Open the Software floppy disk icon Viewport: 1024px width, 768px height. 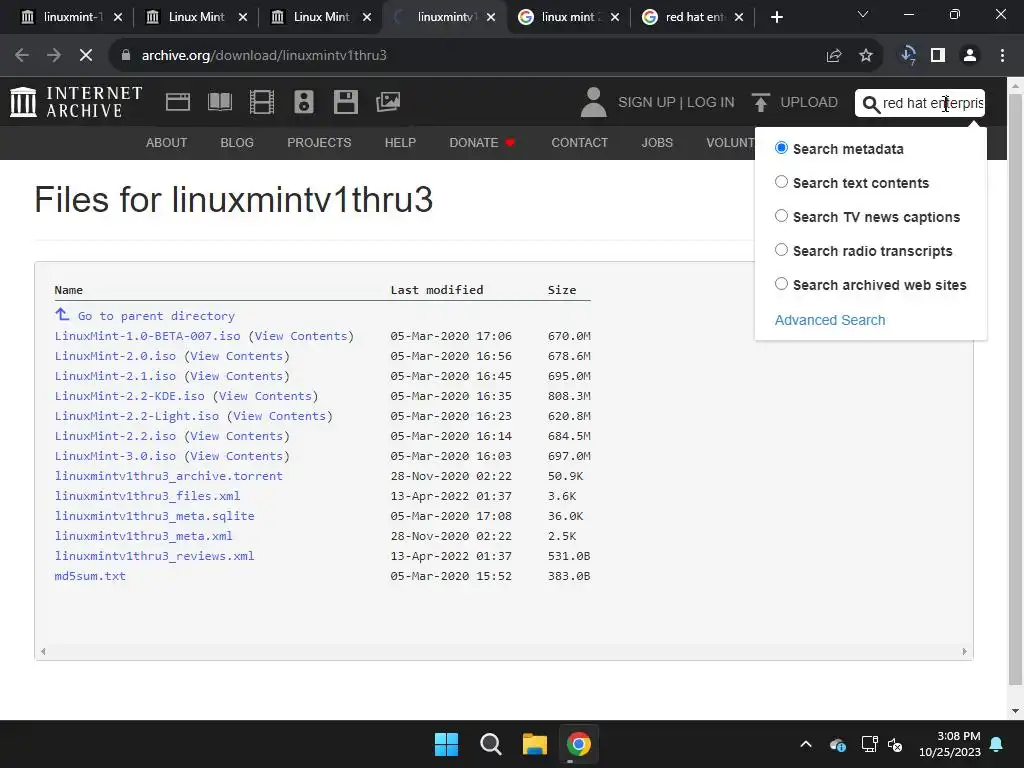(345, 102)
